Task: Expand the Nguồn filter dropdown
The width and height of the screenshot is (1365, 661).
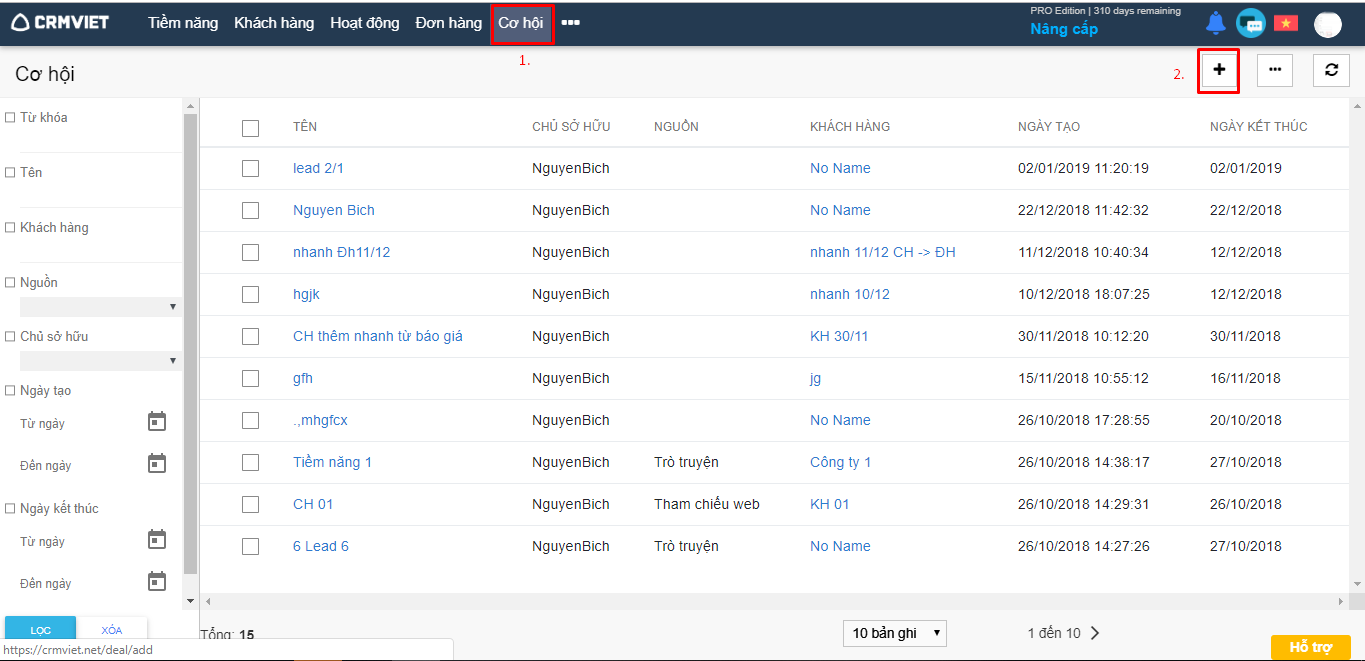Action: pos(99,307)
